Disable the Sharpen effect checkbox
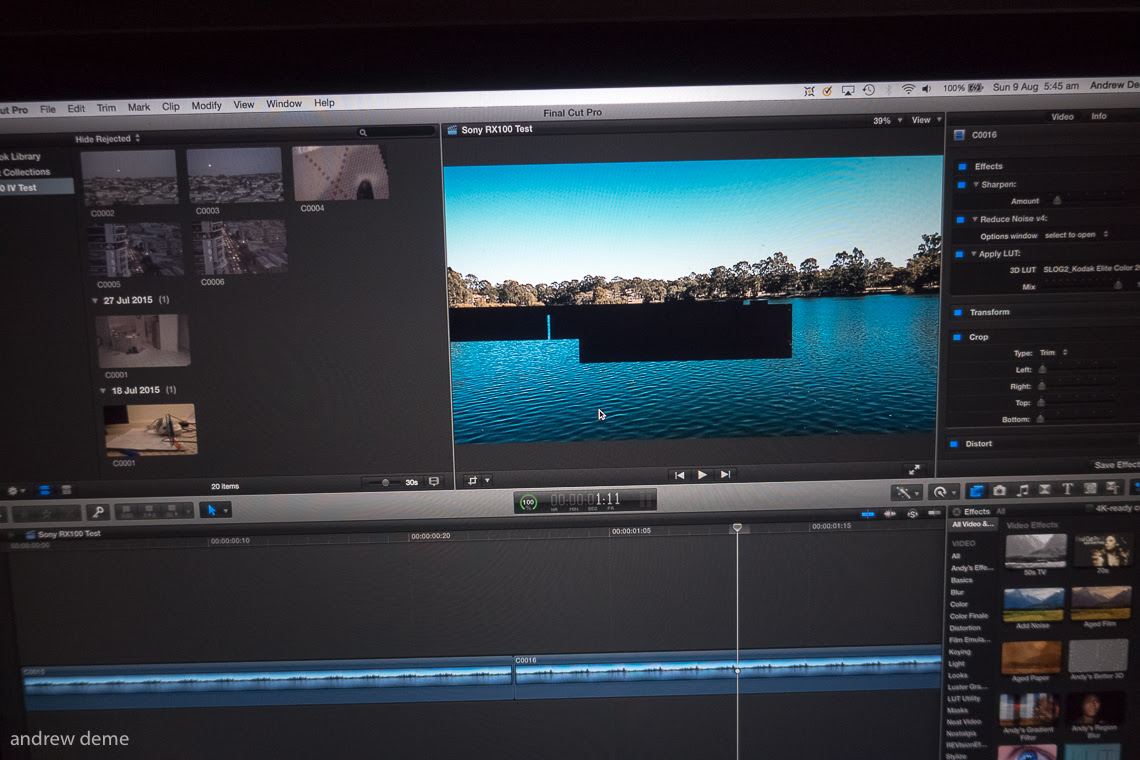Viewport: 1140px width, 760px height. click(961, 185)
